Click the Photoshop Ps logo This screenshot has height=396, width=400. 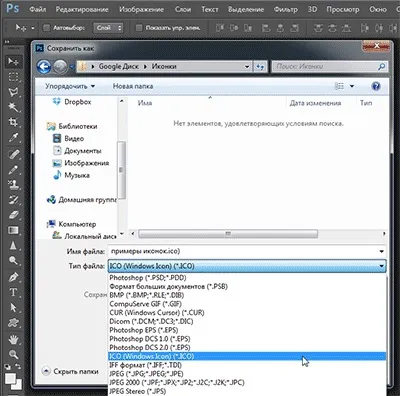(12, 8)
